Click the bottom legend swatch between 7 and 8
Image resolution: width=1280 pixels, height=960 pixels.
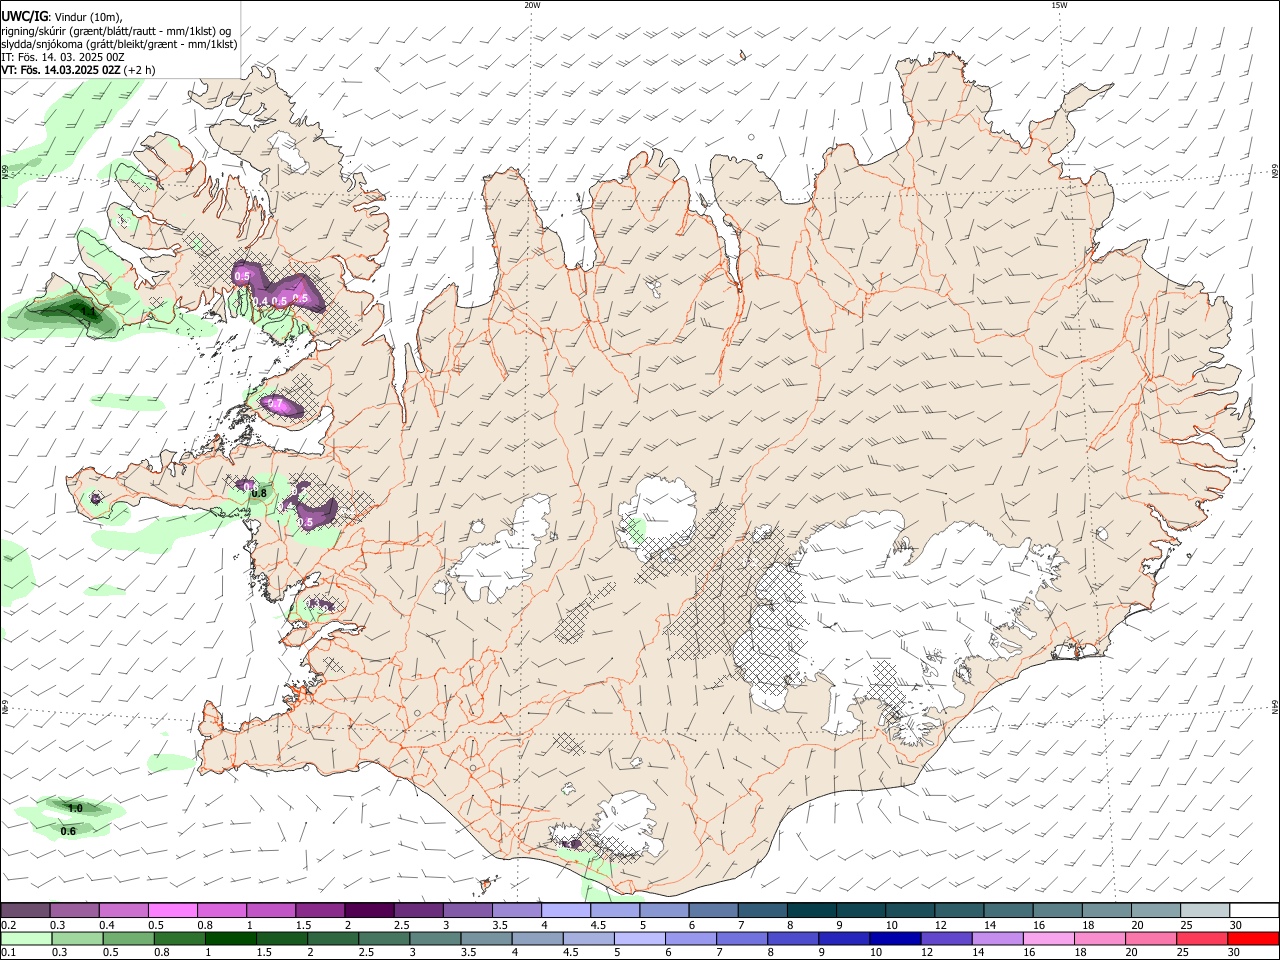741,938
